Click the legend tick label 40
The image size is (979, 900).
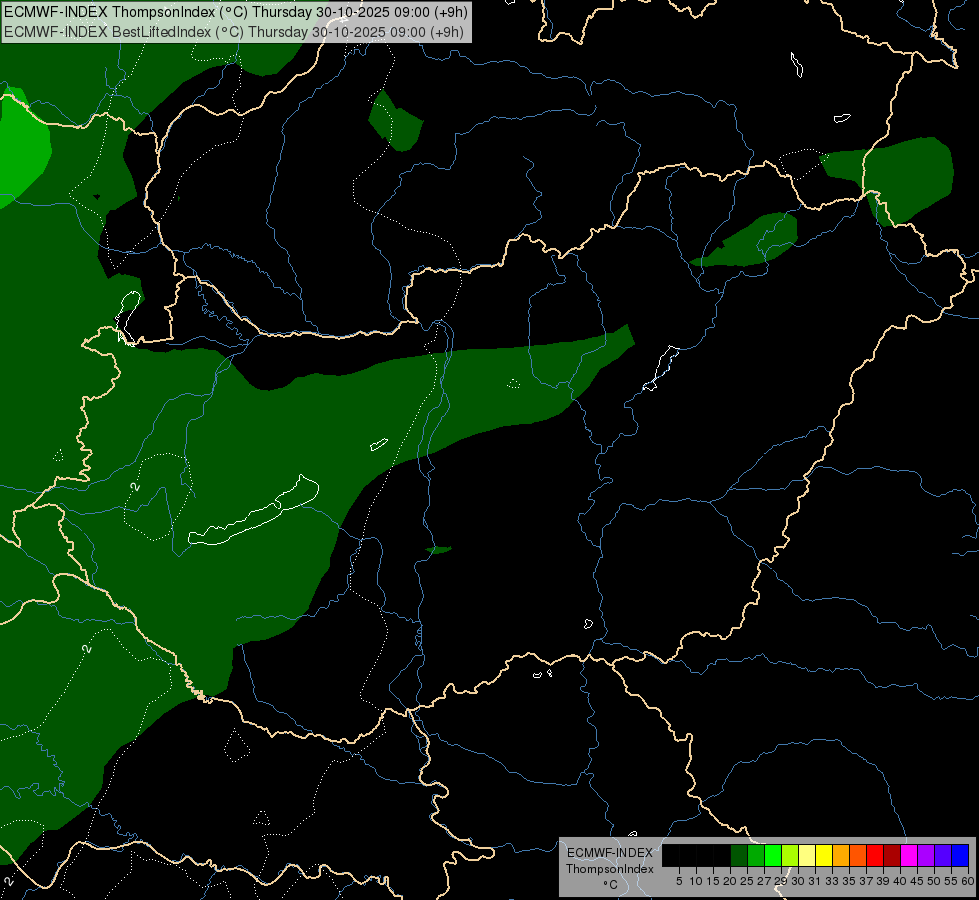tap(900, 881)
